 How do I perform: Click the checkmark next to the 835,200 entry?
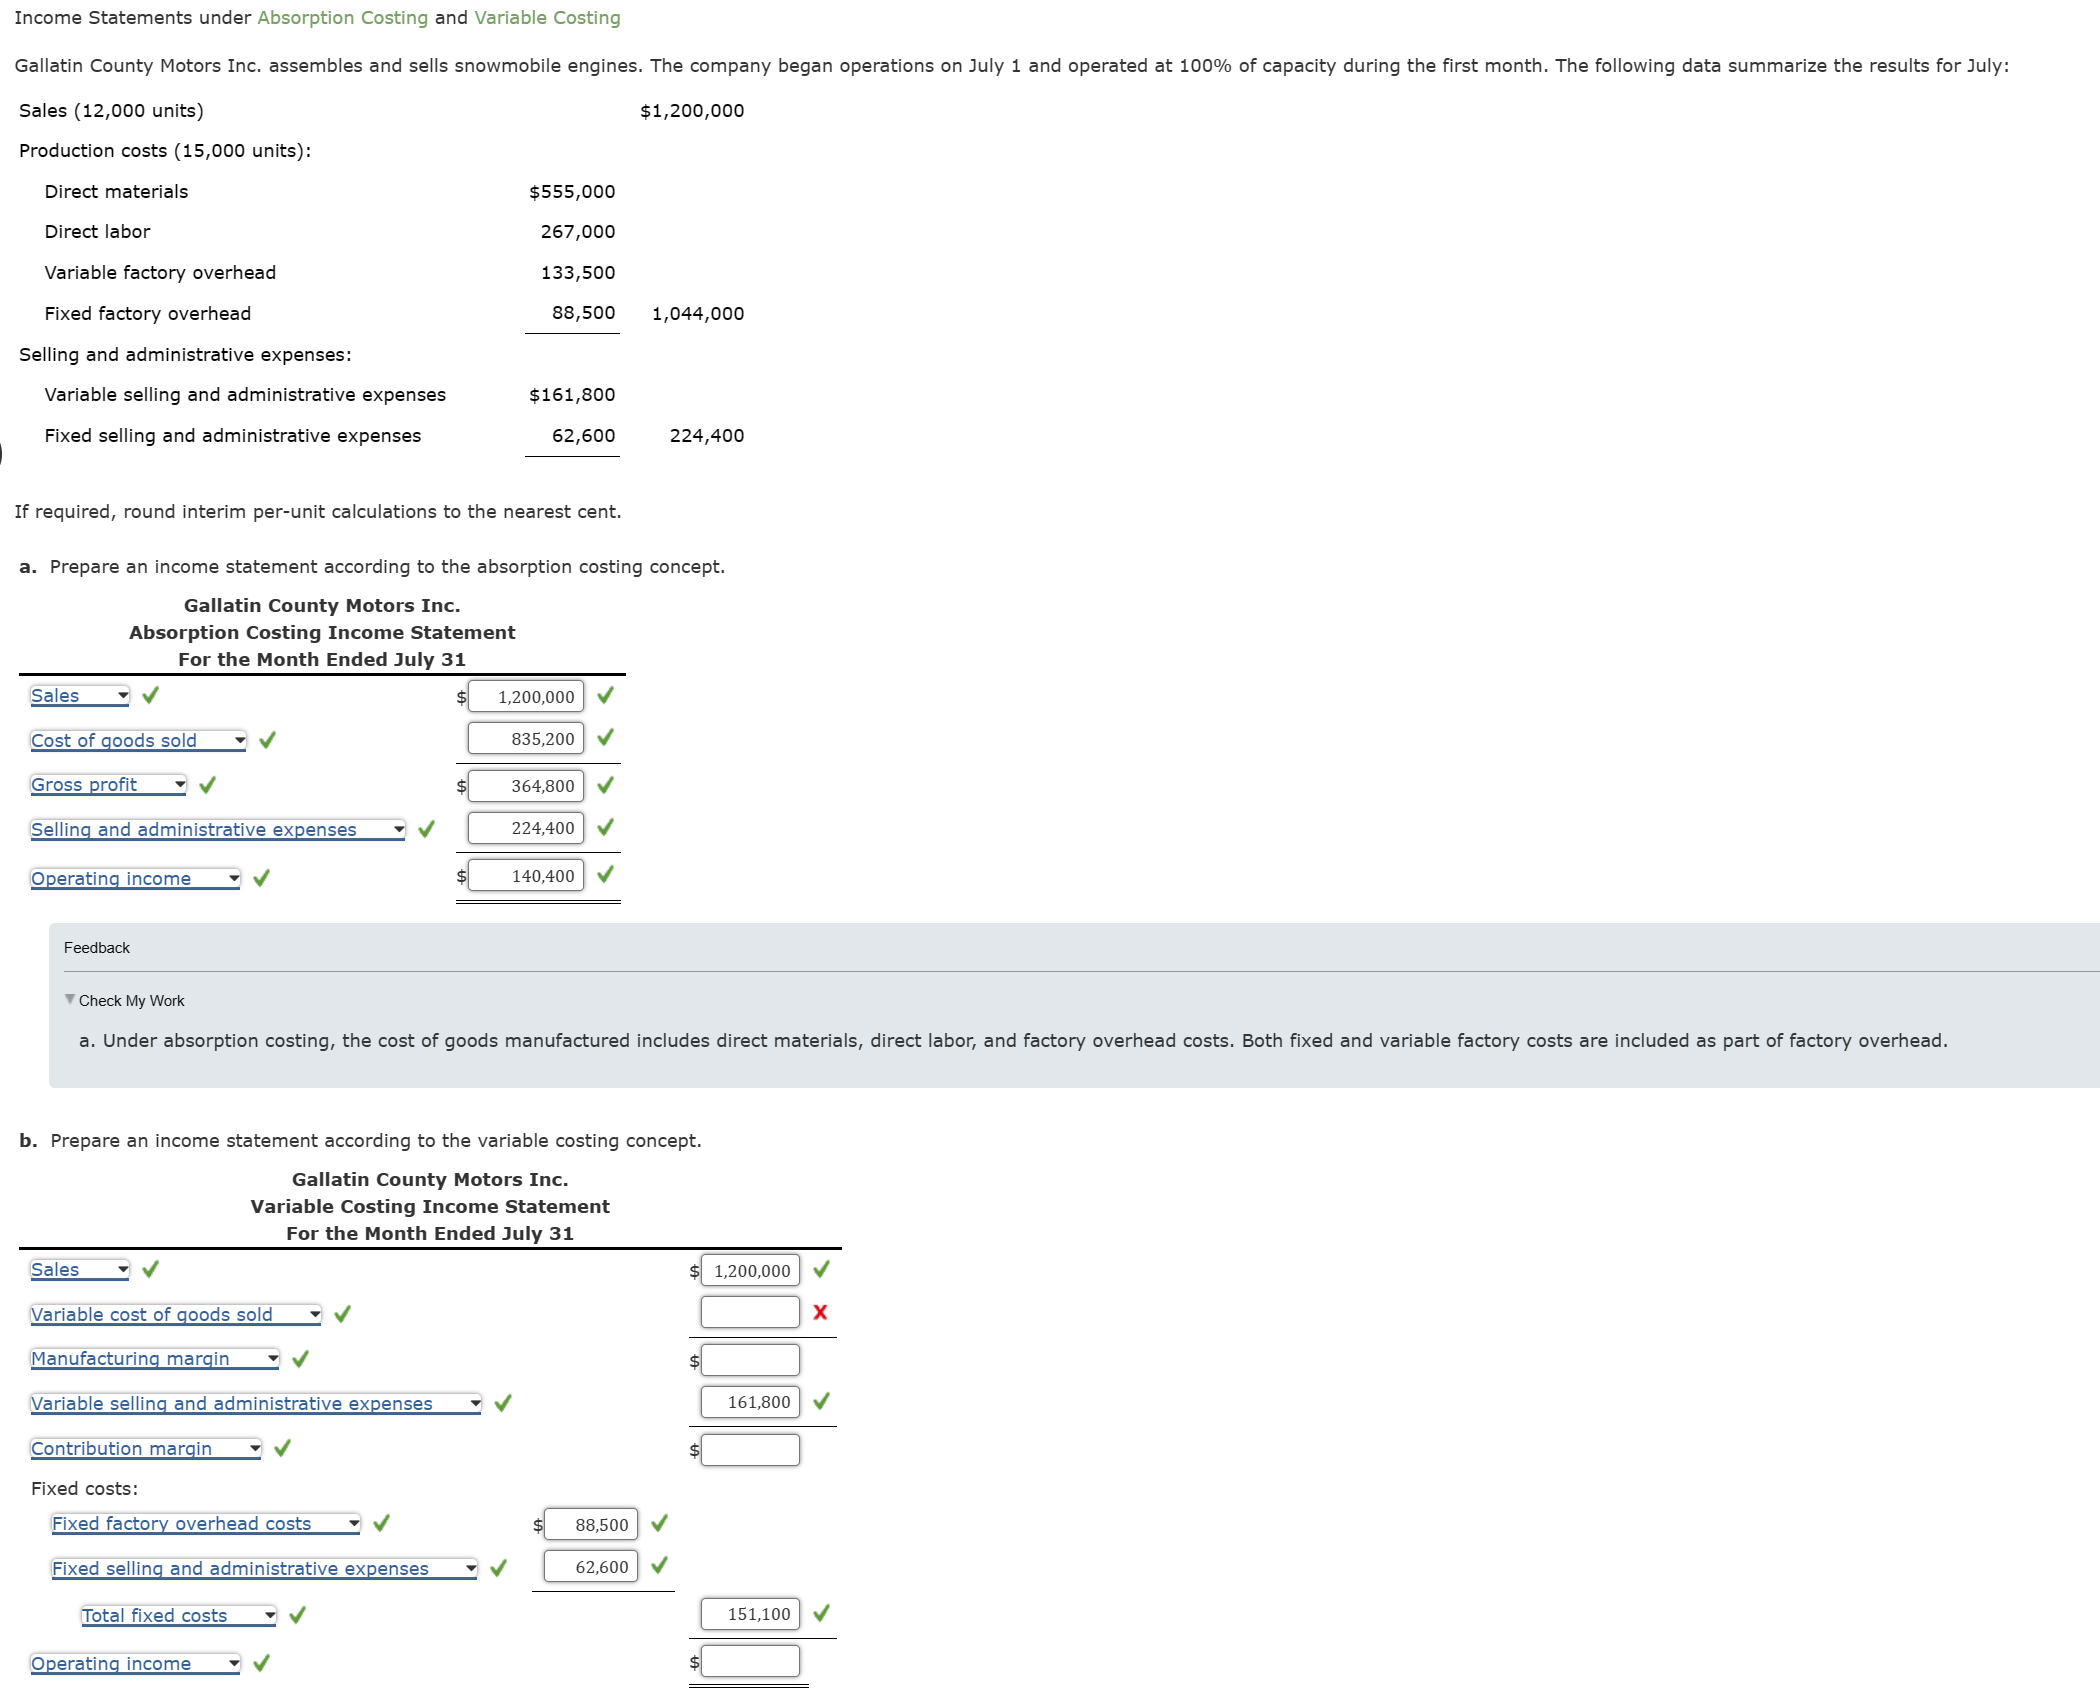pos(605,737)
